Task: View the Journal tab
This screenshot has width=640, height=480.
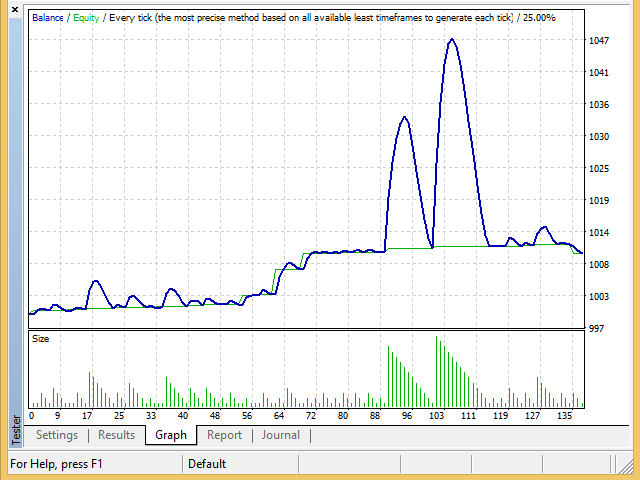Action: (x=281, y=435)
